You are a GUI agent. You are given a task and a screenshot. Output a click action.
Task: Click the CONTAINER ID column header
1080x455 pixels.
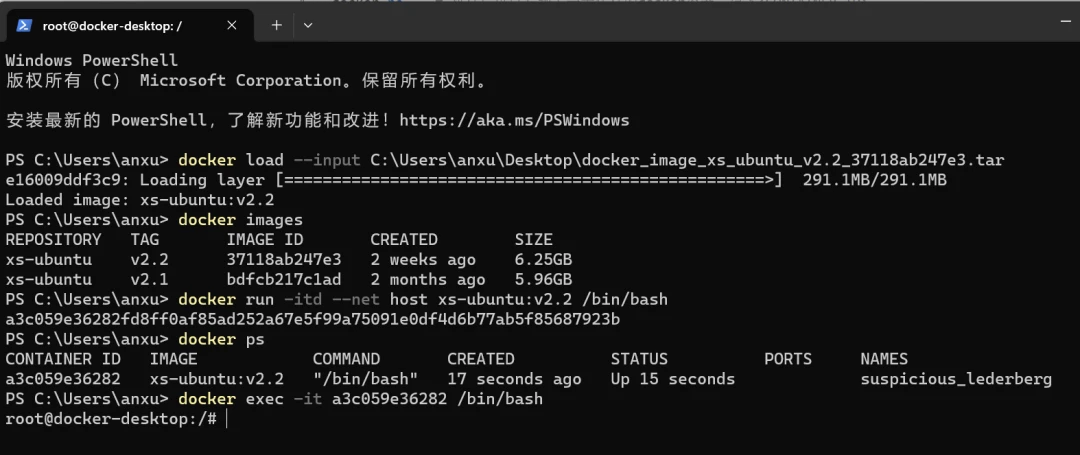point(63,359)
